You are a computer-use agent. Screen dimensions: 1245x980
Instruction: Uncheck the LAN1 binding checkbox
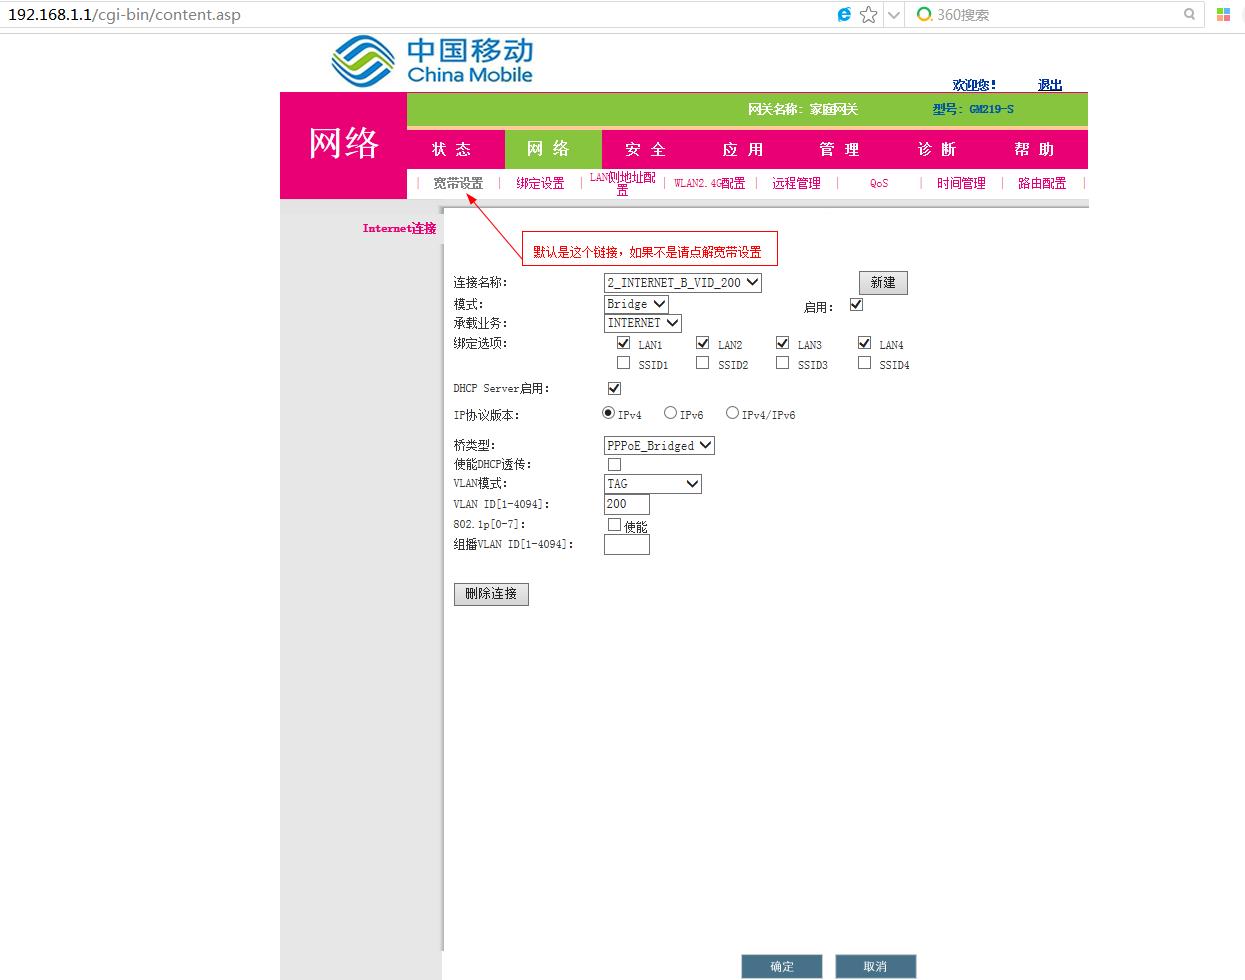pos(623,342)
